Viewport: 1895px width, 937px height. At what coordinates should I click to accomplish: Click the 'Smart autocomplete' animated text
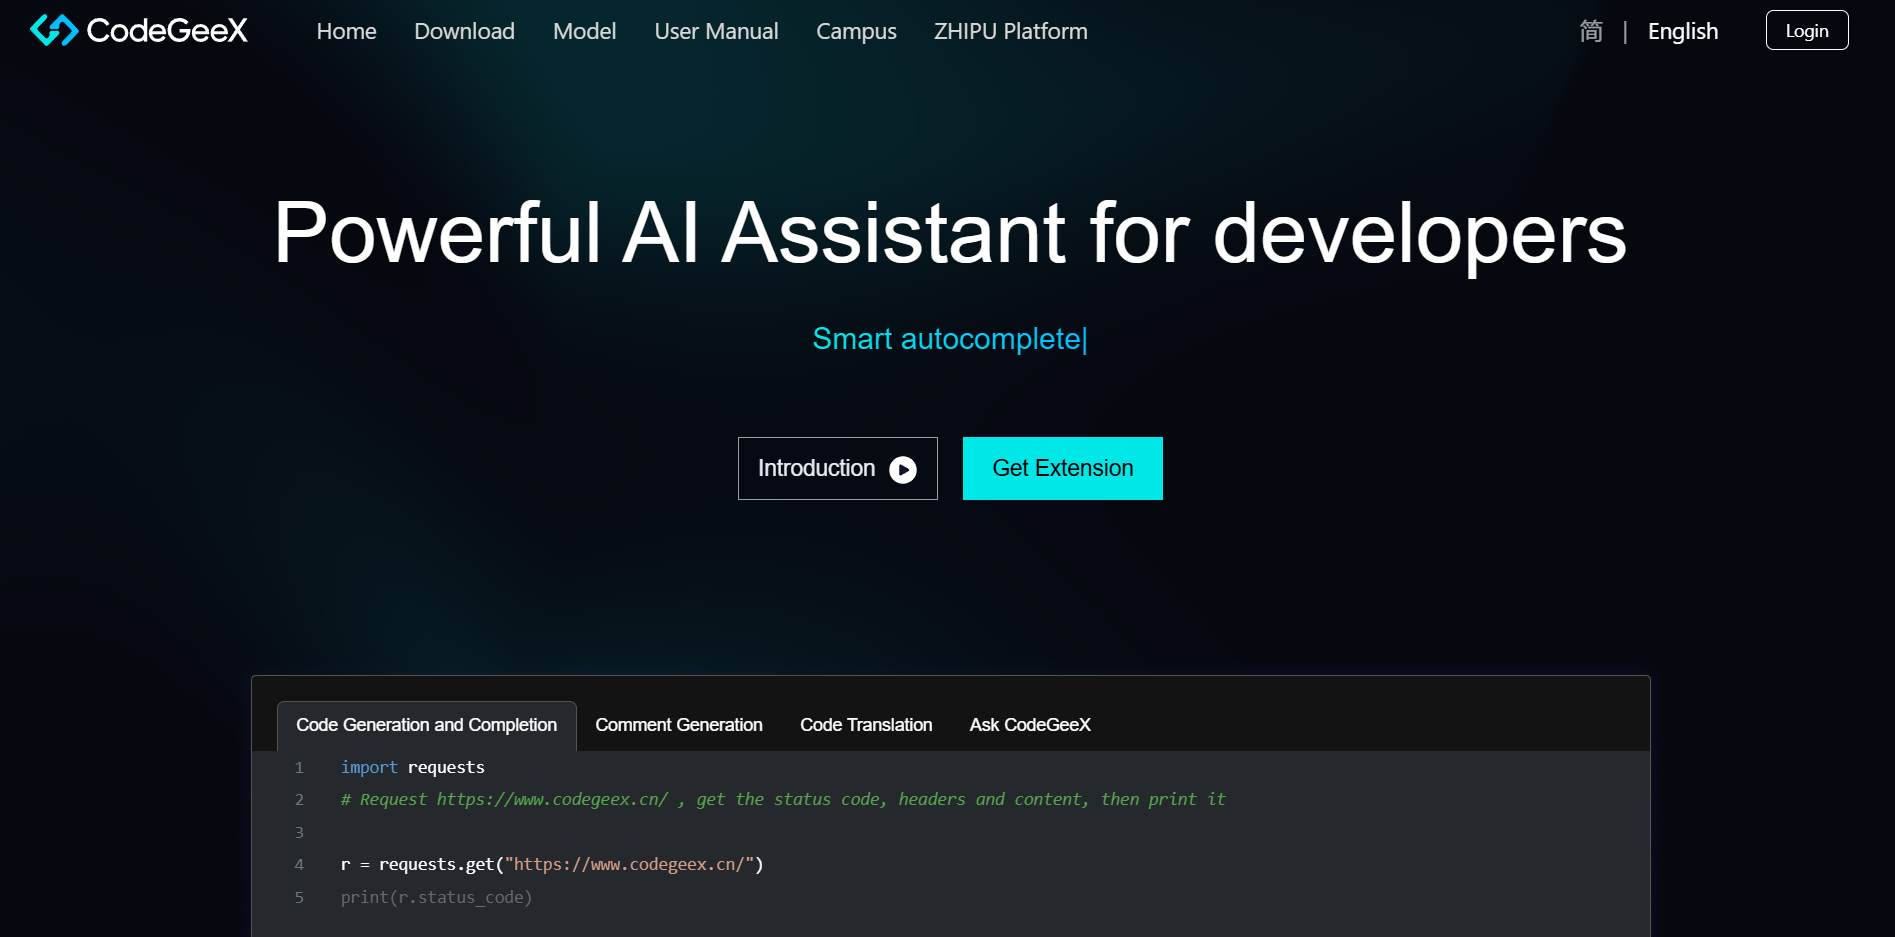tap(949, 339)
